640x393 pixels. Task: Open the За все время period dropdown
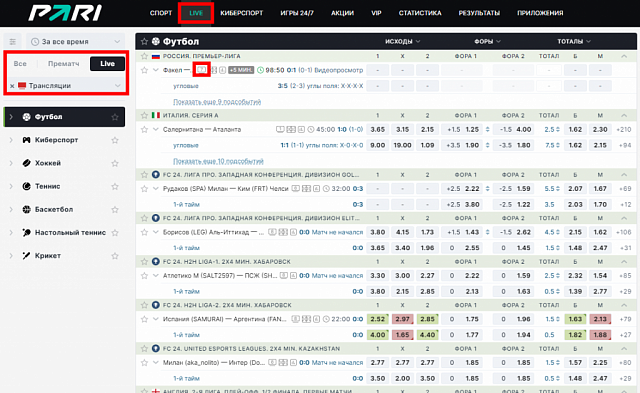point(76,42)
